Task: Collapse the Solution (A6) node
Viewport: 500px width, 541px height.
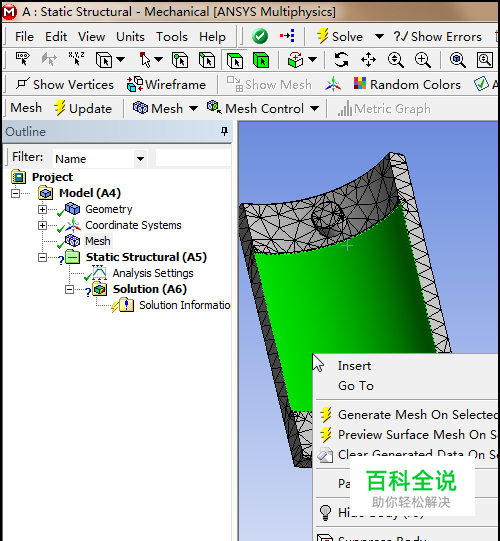Action: 69,289
